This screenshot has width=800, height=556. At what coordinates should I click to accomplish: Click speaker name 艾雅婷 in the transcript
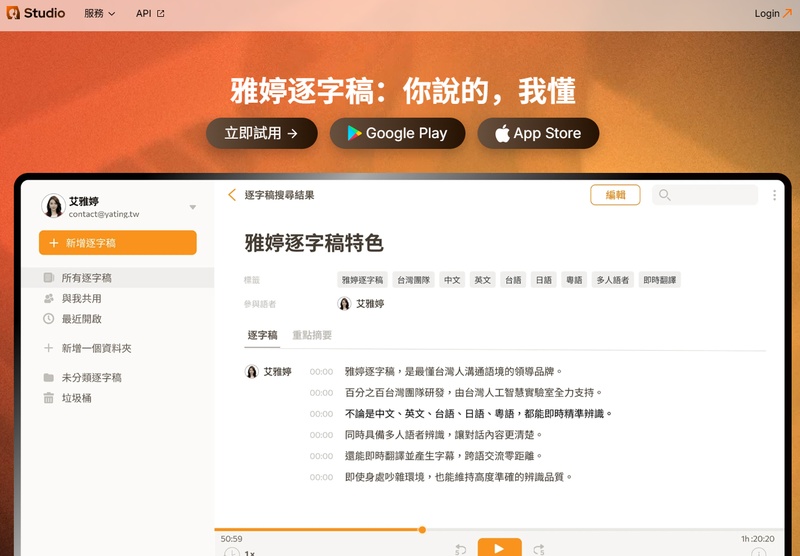click(x=278, y=372)
